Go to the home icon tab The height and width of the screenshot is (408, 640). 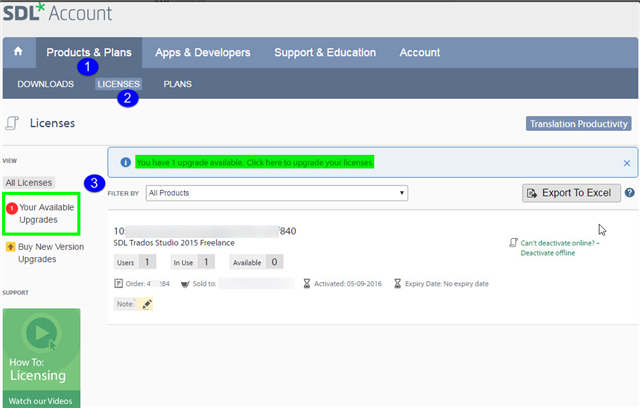(x=18, y=52)
